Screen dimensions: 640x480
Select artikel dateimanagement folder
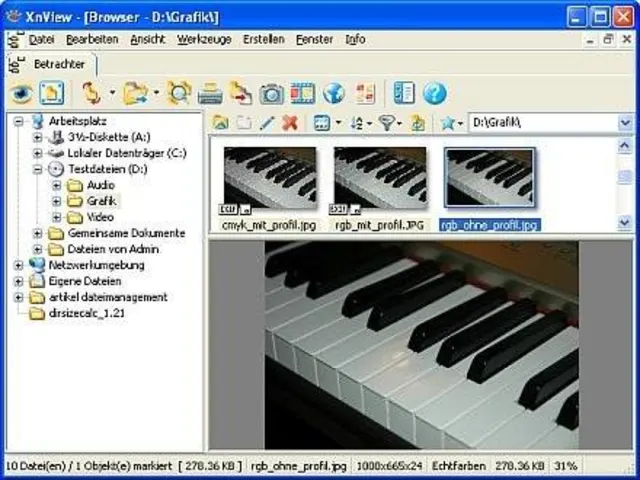point(108,297)
